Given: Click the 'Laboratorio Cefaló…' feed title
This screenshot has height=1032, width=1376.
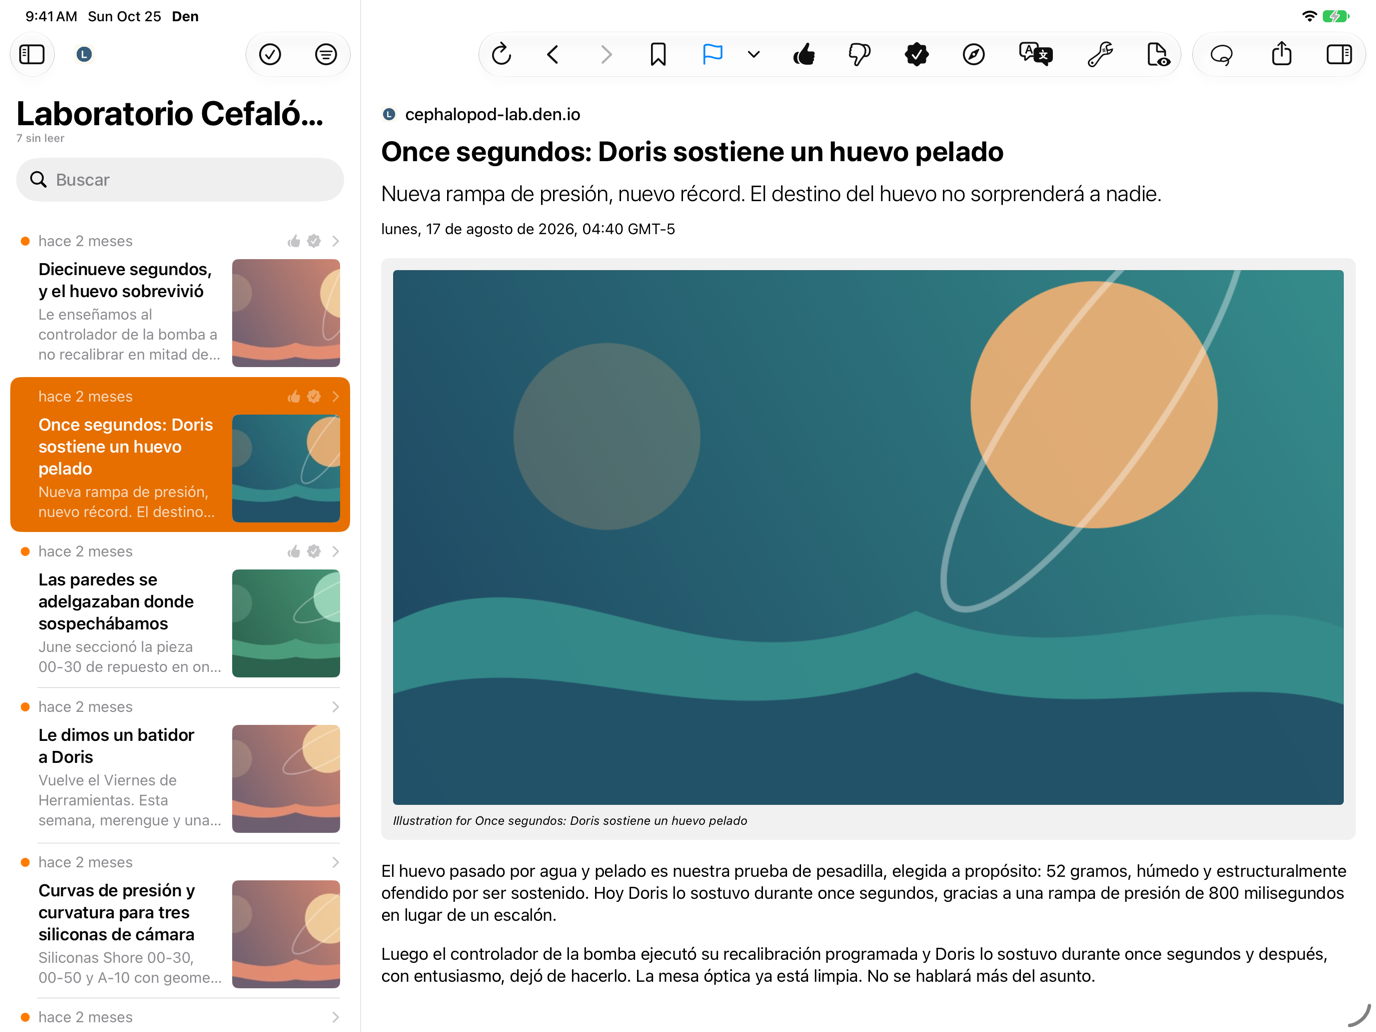Looking at the screenshot, I should click(x=170, y=114).
